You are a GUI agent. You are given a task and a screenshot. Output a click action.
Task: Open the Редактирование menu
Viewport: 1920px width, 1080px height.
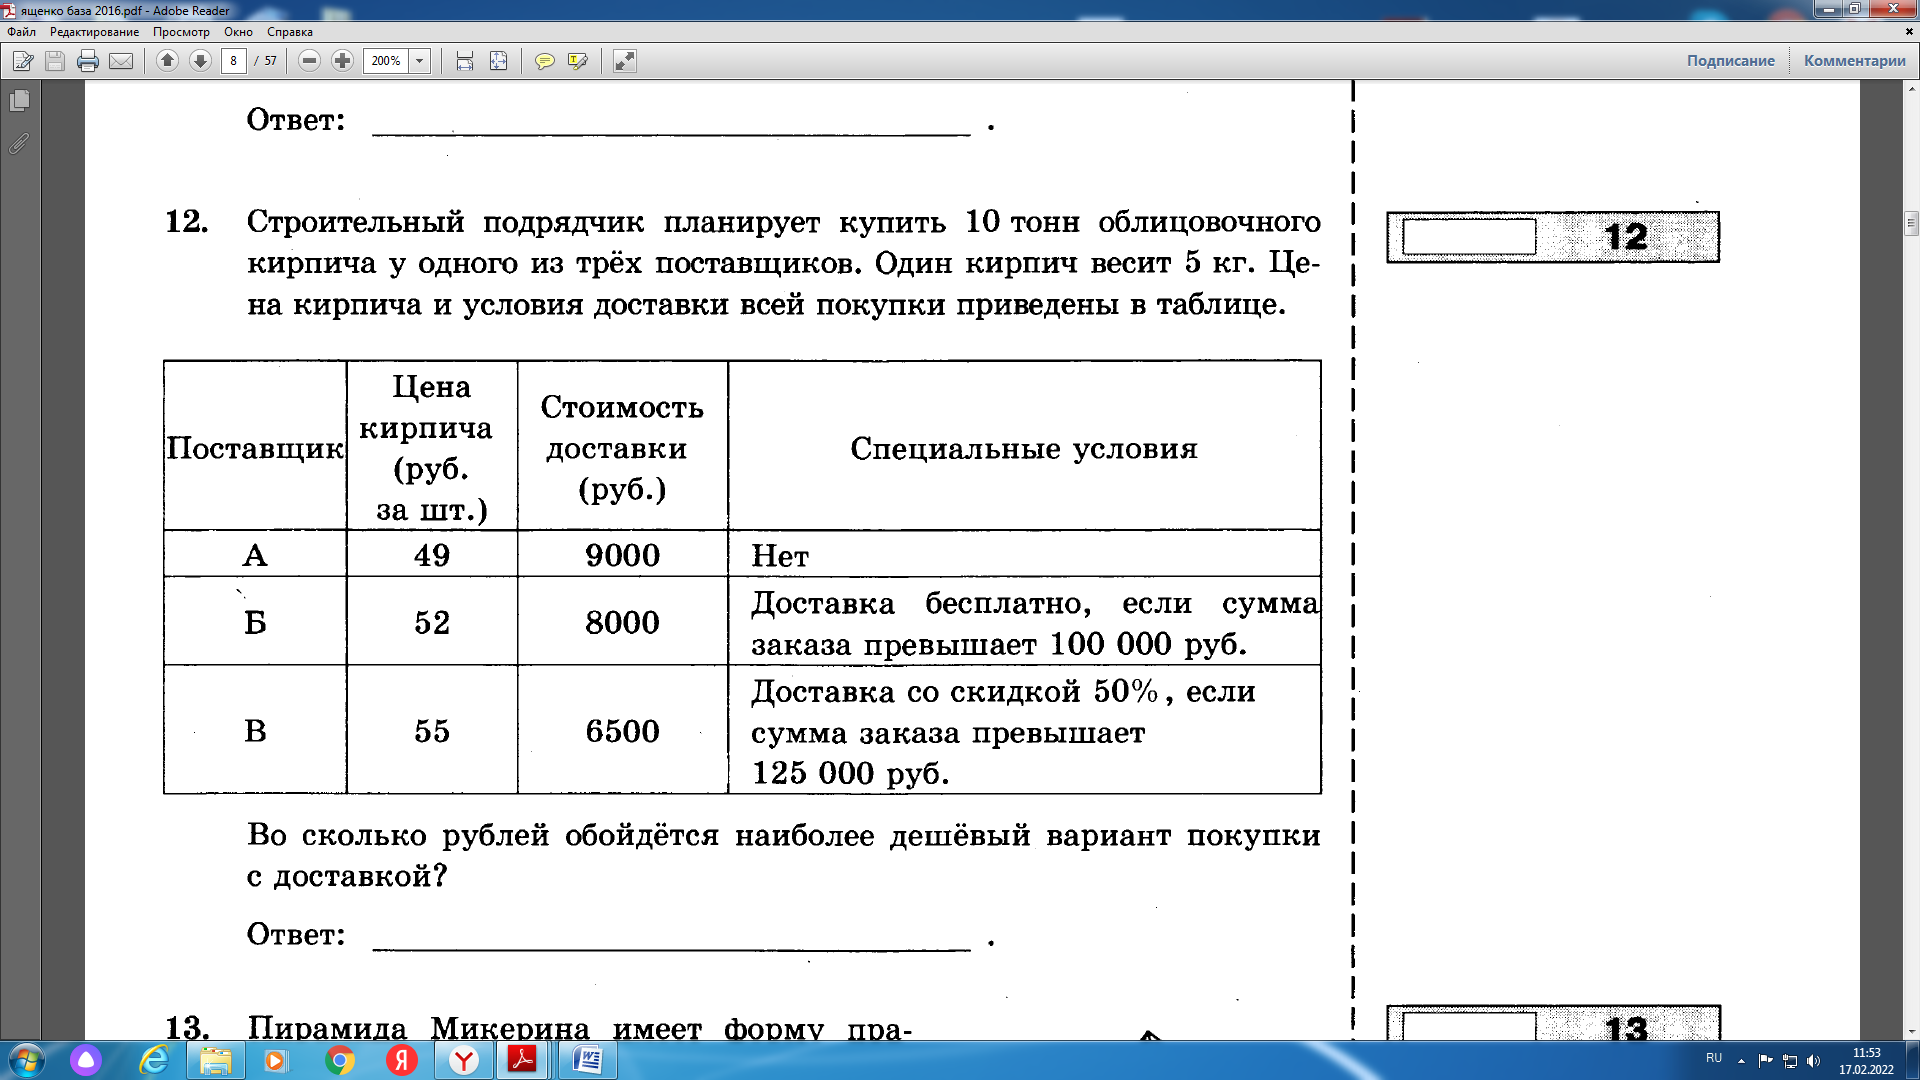click(95, 32)
